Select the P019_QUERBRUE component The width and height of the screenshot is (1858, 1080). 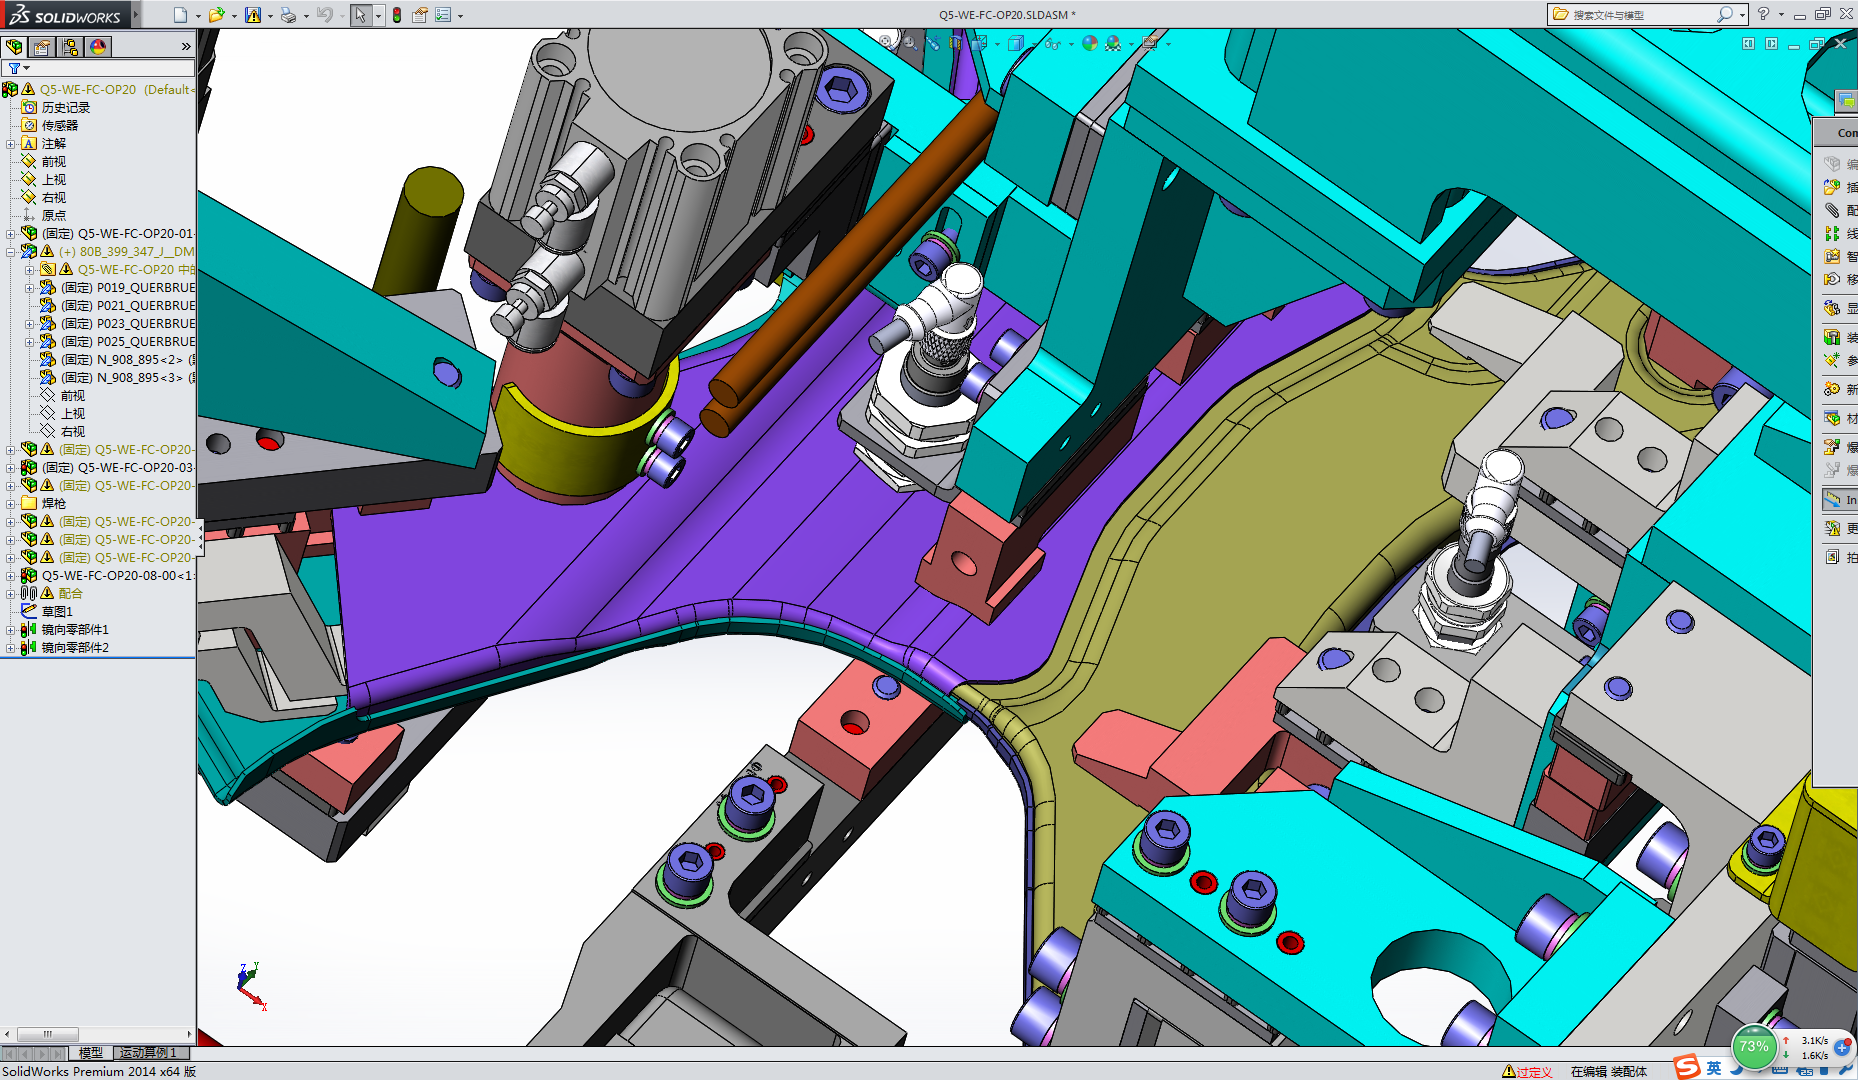click(128, 288)
